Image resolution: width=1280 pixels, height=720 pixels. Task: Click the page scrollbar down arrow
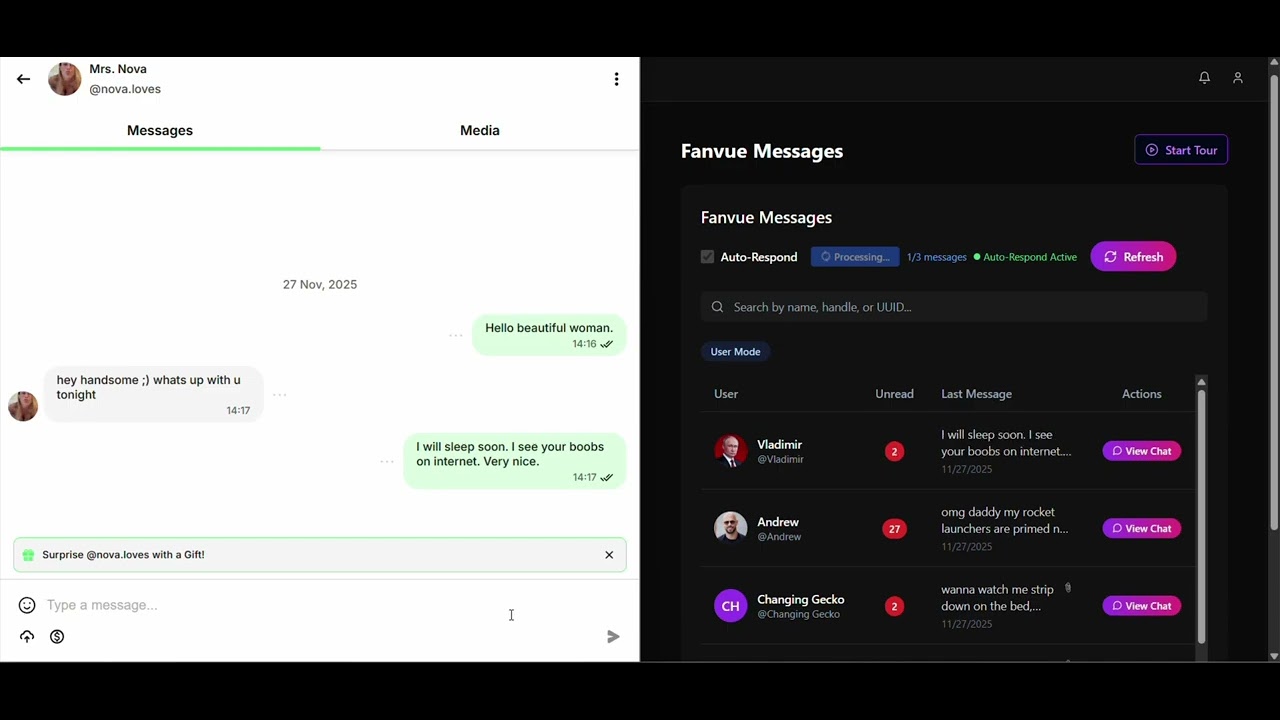[1274, 656]
